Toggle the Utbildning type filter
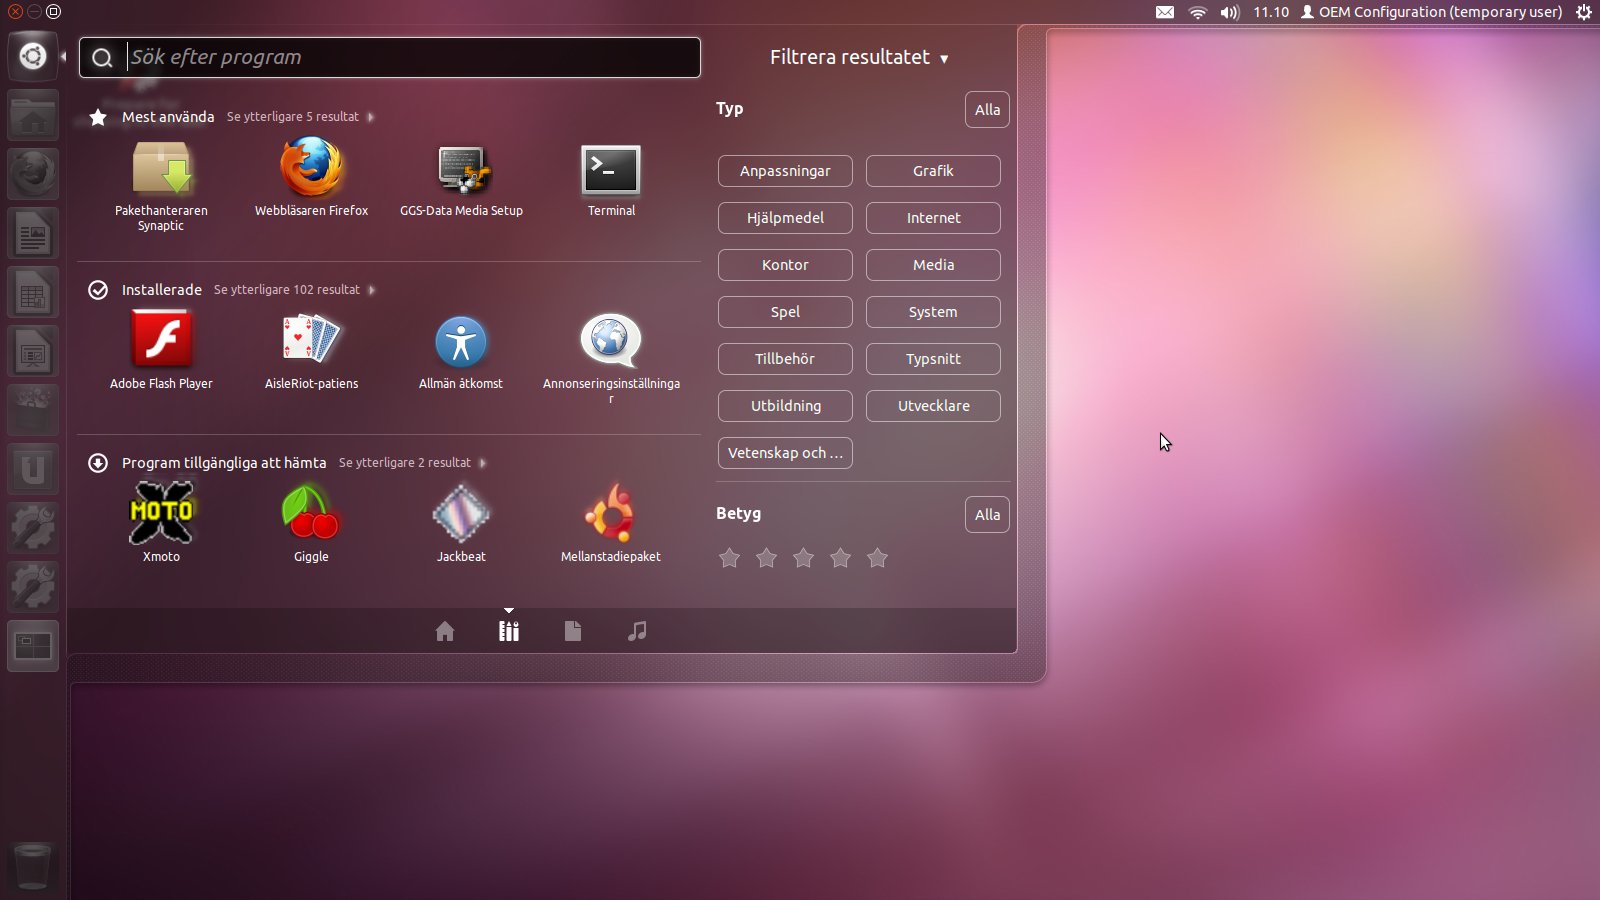Viewport: 1600px width, 900px height. 785,406
